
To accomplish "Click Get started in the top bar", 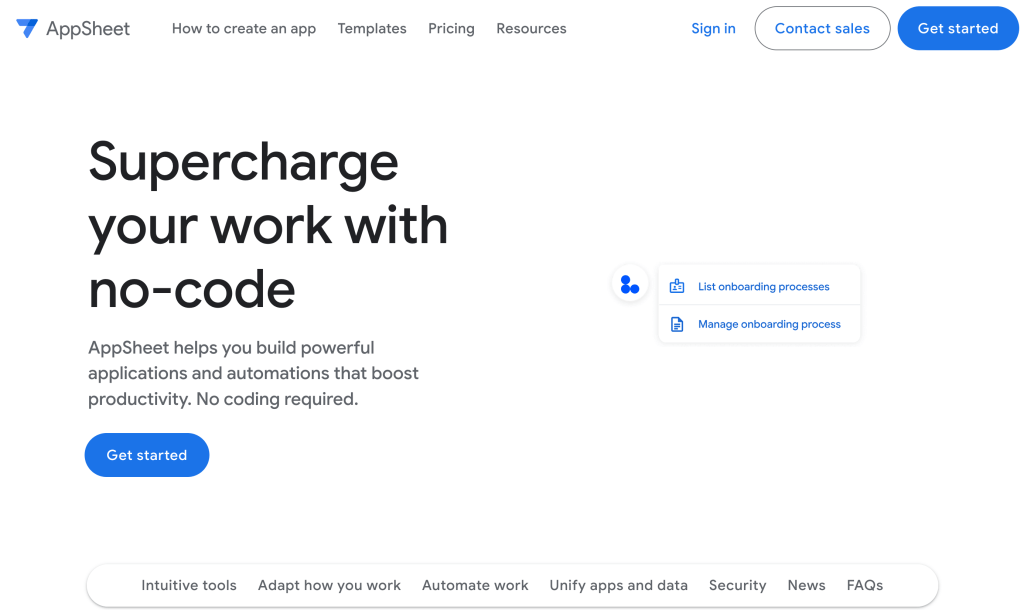I will point(957,28).
